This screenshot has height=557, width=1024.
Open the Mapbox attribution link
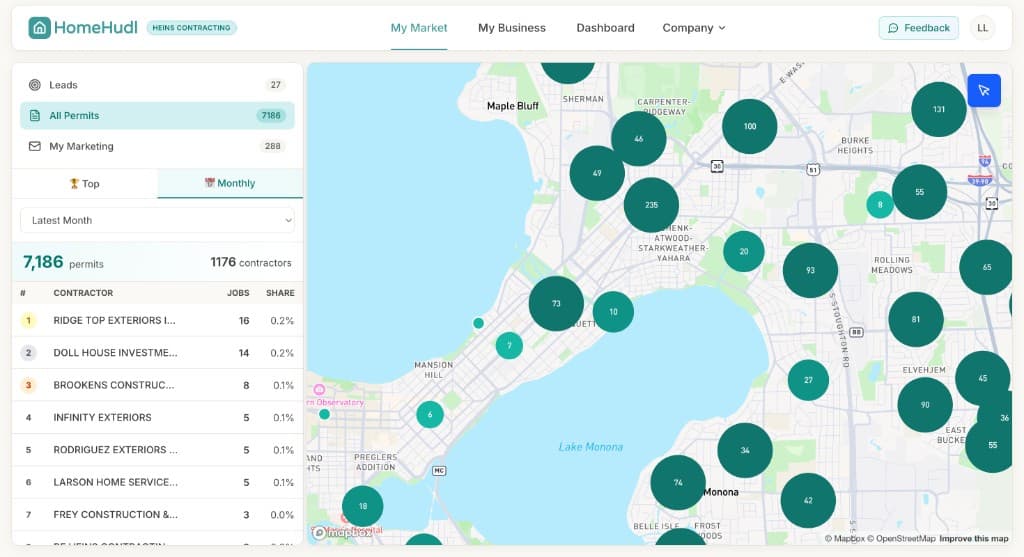tap(844, 539)
